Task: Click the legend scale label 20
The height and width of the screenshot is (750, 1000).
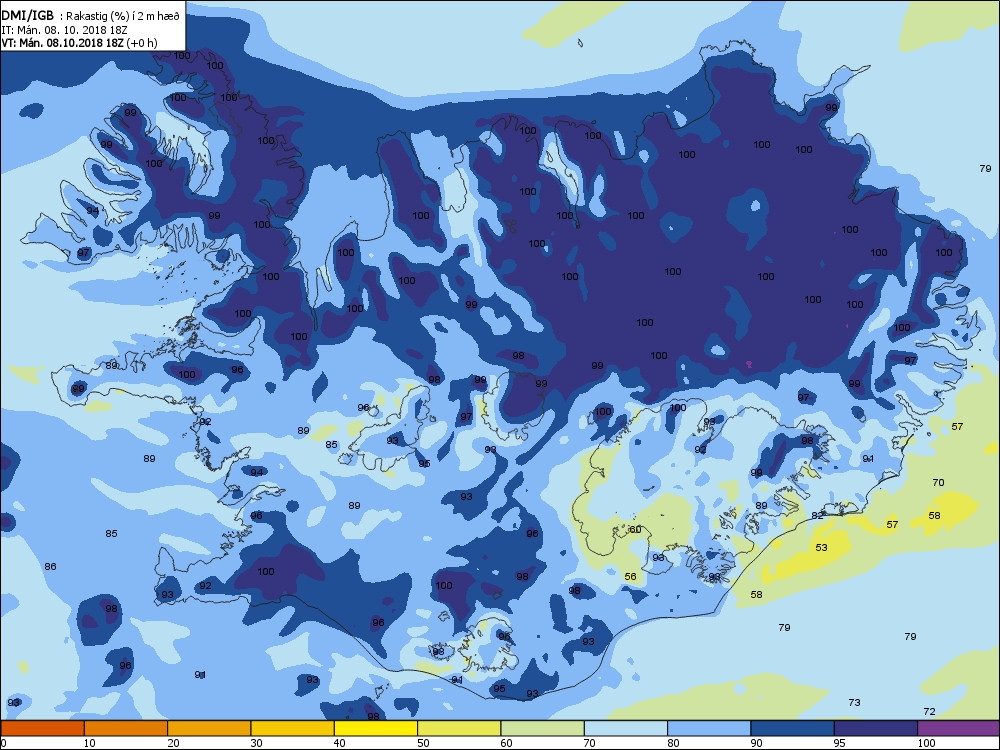Action: pyautogui.click(x=173, y=743)
